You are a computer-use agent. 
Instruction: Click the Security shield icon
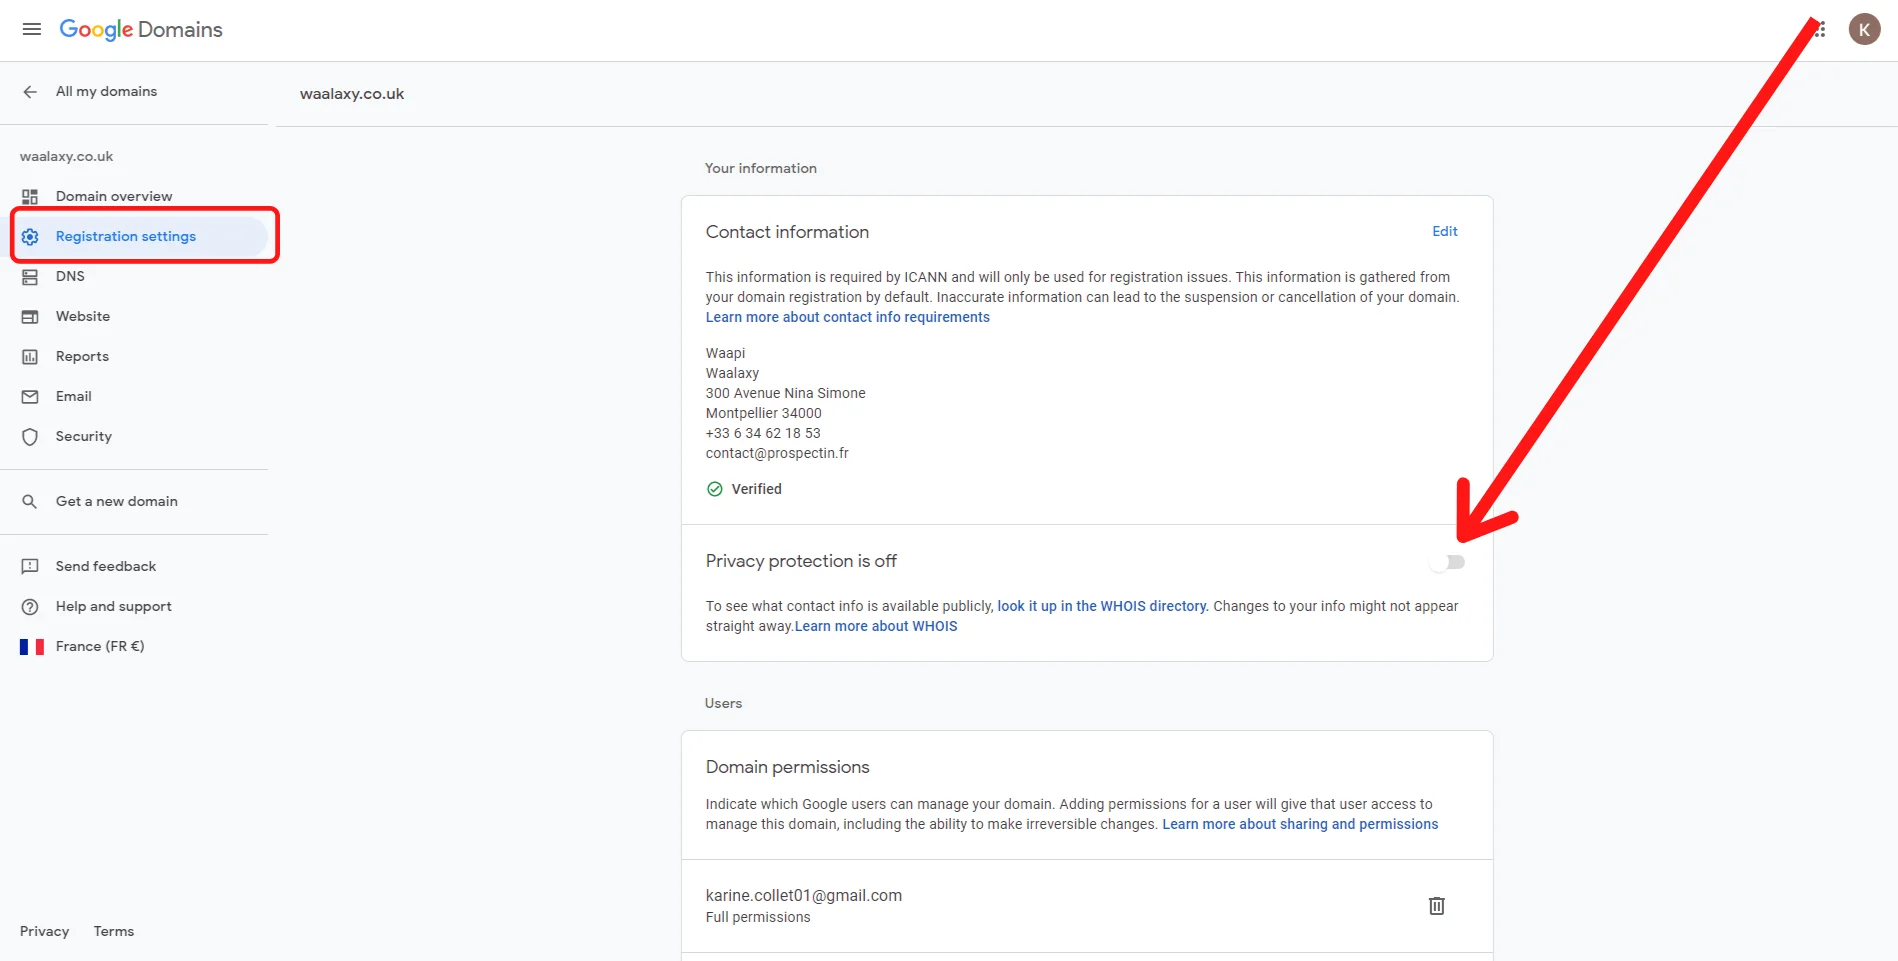(30, 437)
